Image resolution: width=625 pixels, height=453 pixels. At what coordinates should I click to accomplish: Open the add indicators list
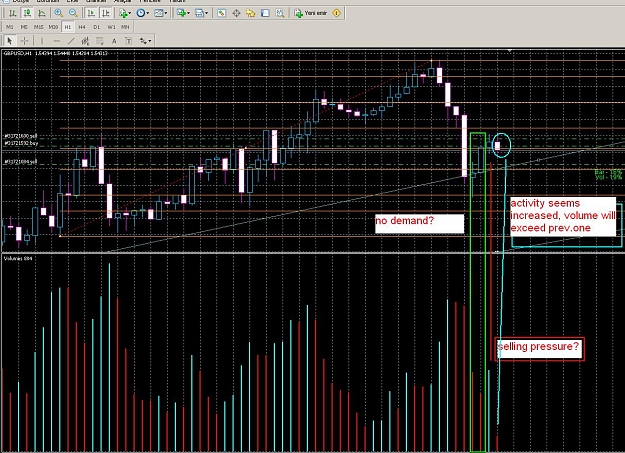pyautogui.click(x=124, y=13)
